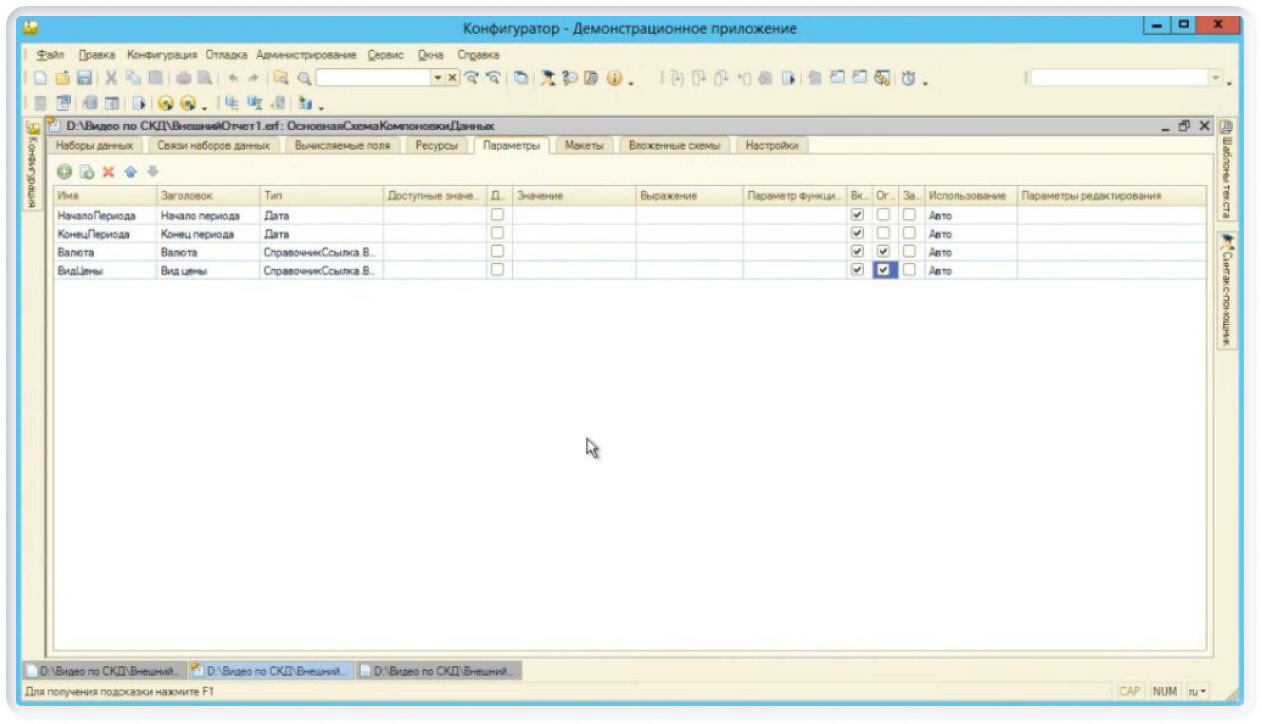Open the dropdown at right toolbar combo box
The image size is (1262, 724).
point(1216,78)
